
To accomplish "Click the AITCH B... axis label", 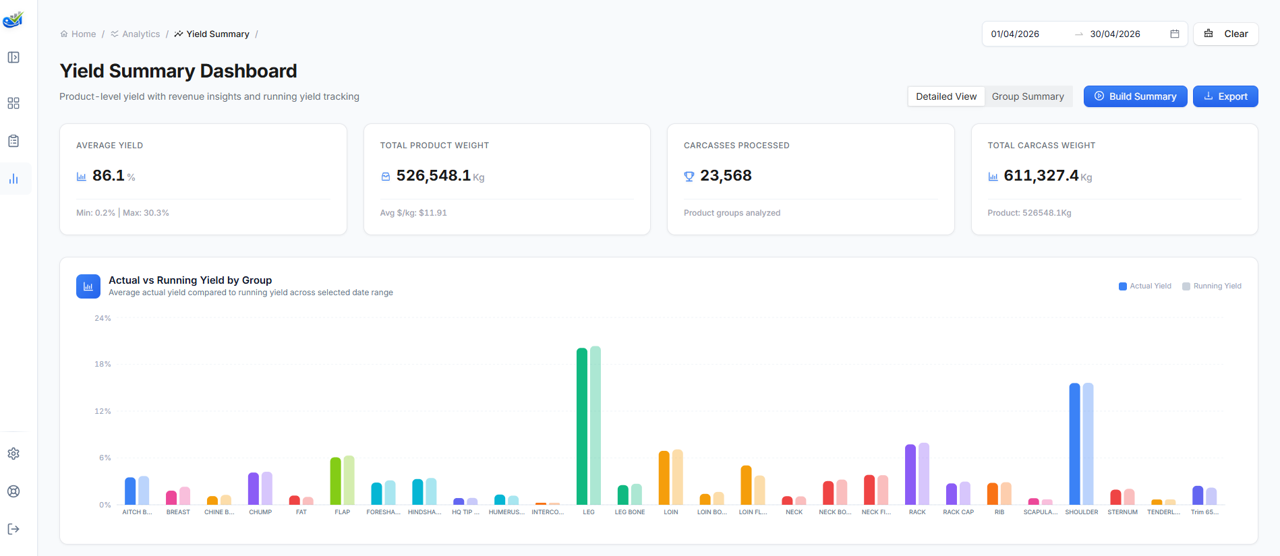I will point(137,512).
